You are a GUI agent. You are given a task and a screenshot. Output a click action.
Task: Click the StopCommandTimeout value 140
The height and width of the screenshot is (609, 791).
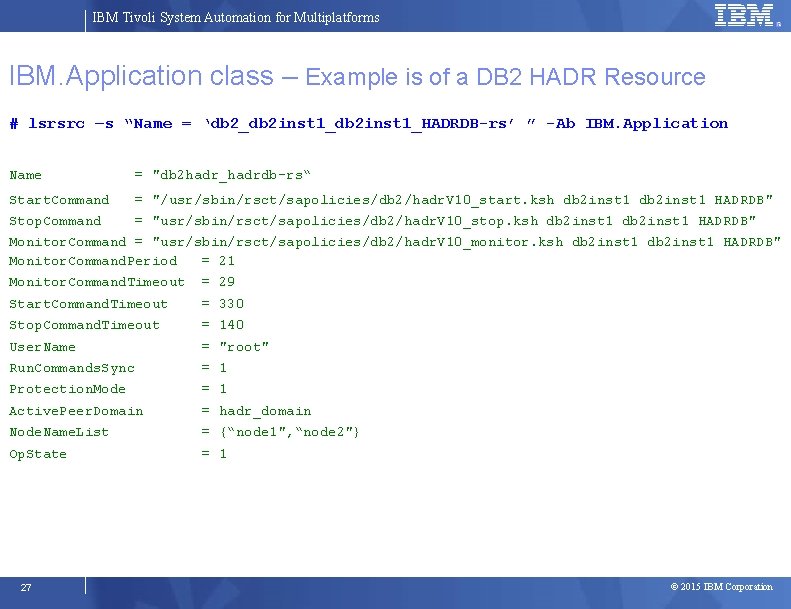(232, 325)
